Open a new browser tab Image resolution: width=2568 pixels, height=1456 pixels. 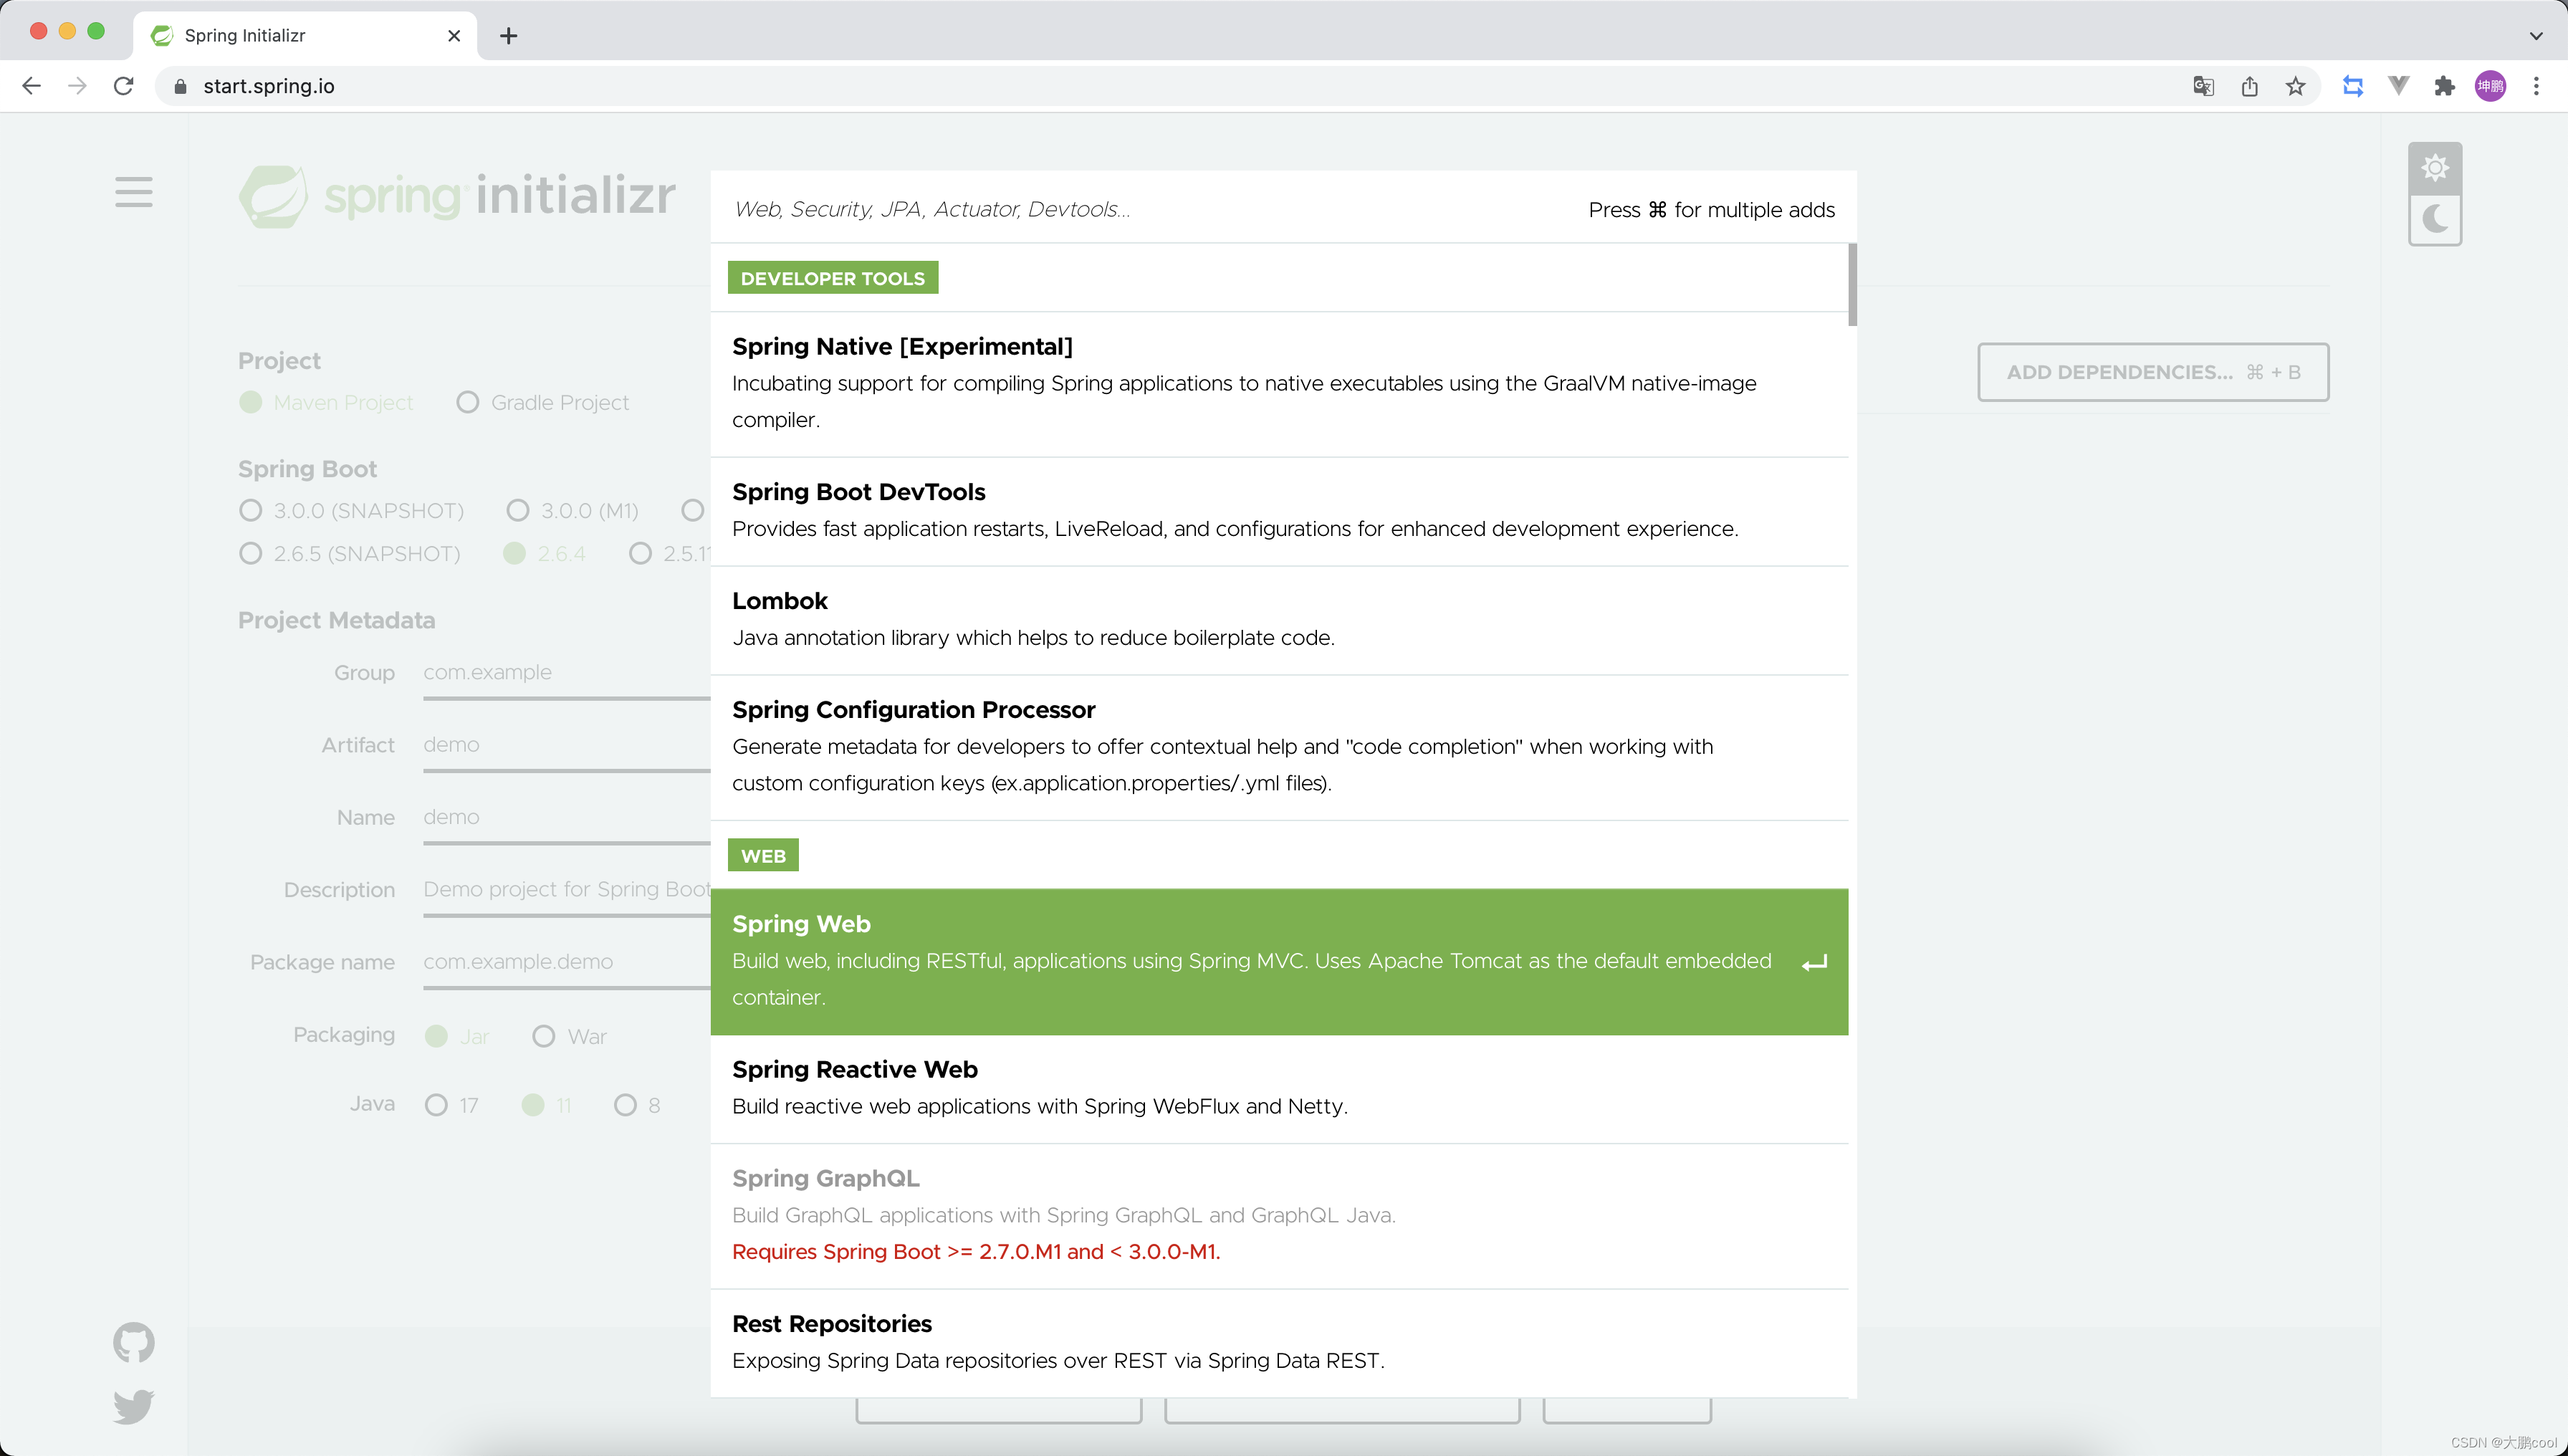point(508,36)
